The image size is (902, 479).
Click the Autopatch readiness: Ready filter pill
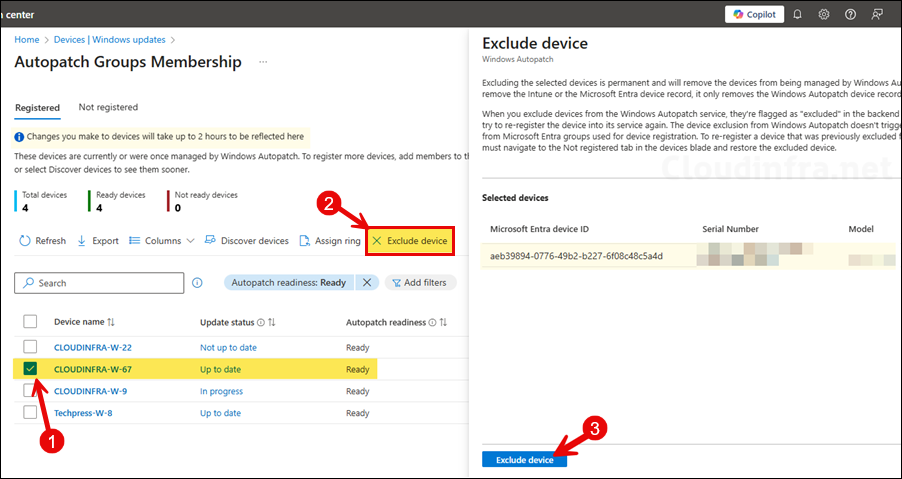(289, 282)
